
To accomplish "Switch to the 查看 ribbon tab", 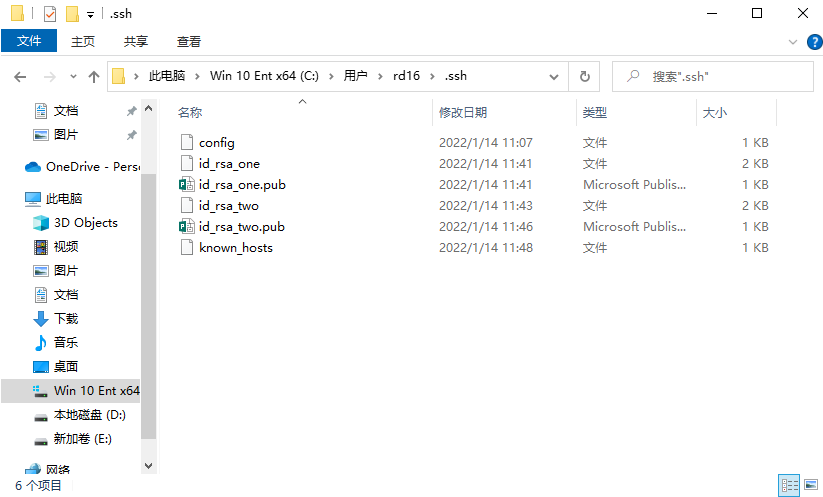I will tap(188, 41).
